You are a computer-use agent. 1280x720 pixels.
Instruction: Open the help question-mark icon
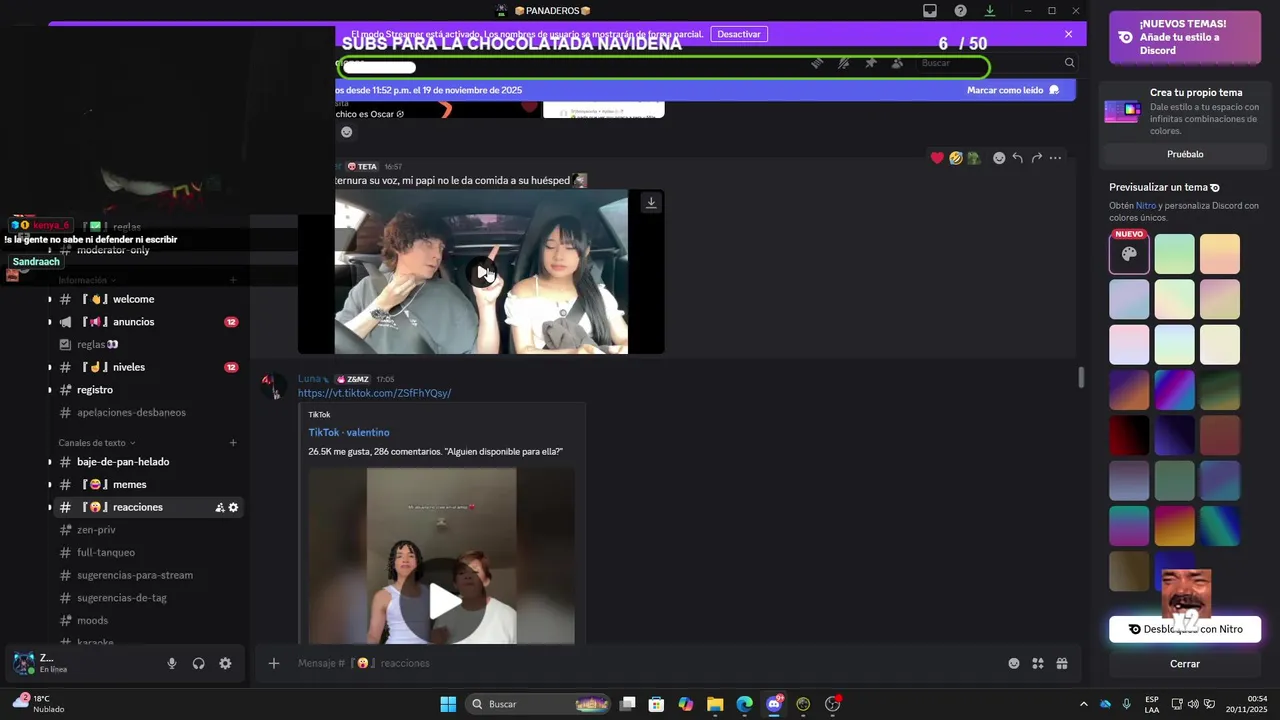960,11
